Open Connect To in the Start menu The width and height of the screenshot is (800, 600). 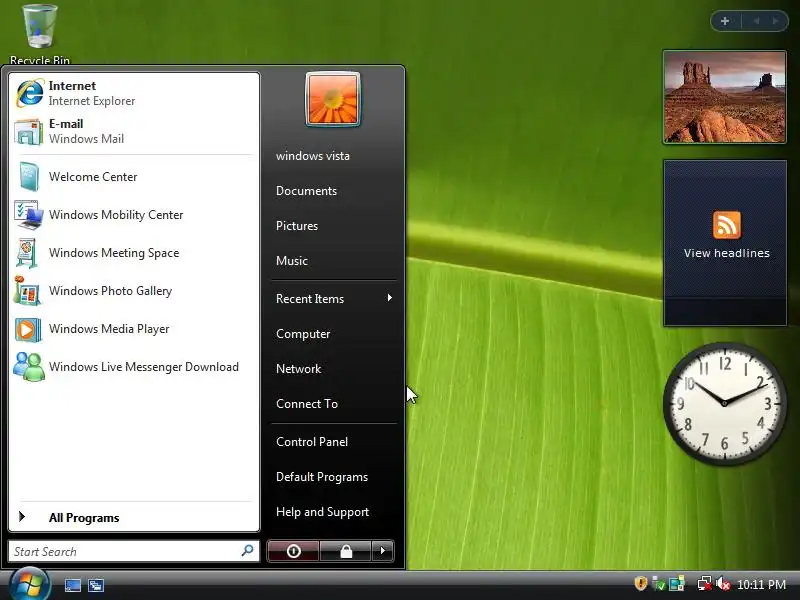(307, 404)
